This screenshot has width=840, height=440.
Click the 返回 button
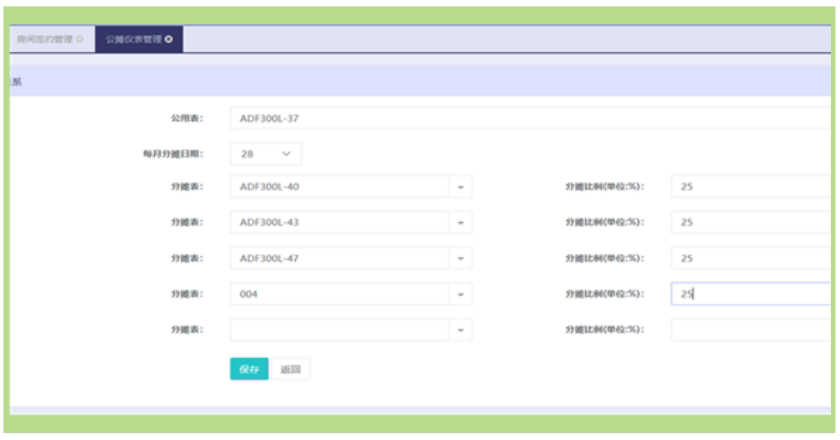[x=290, y=369]
